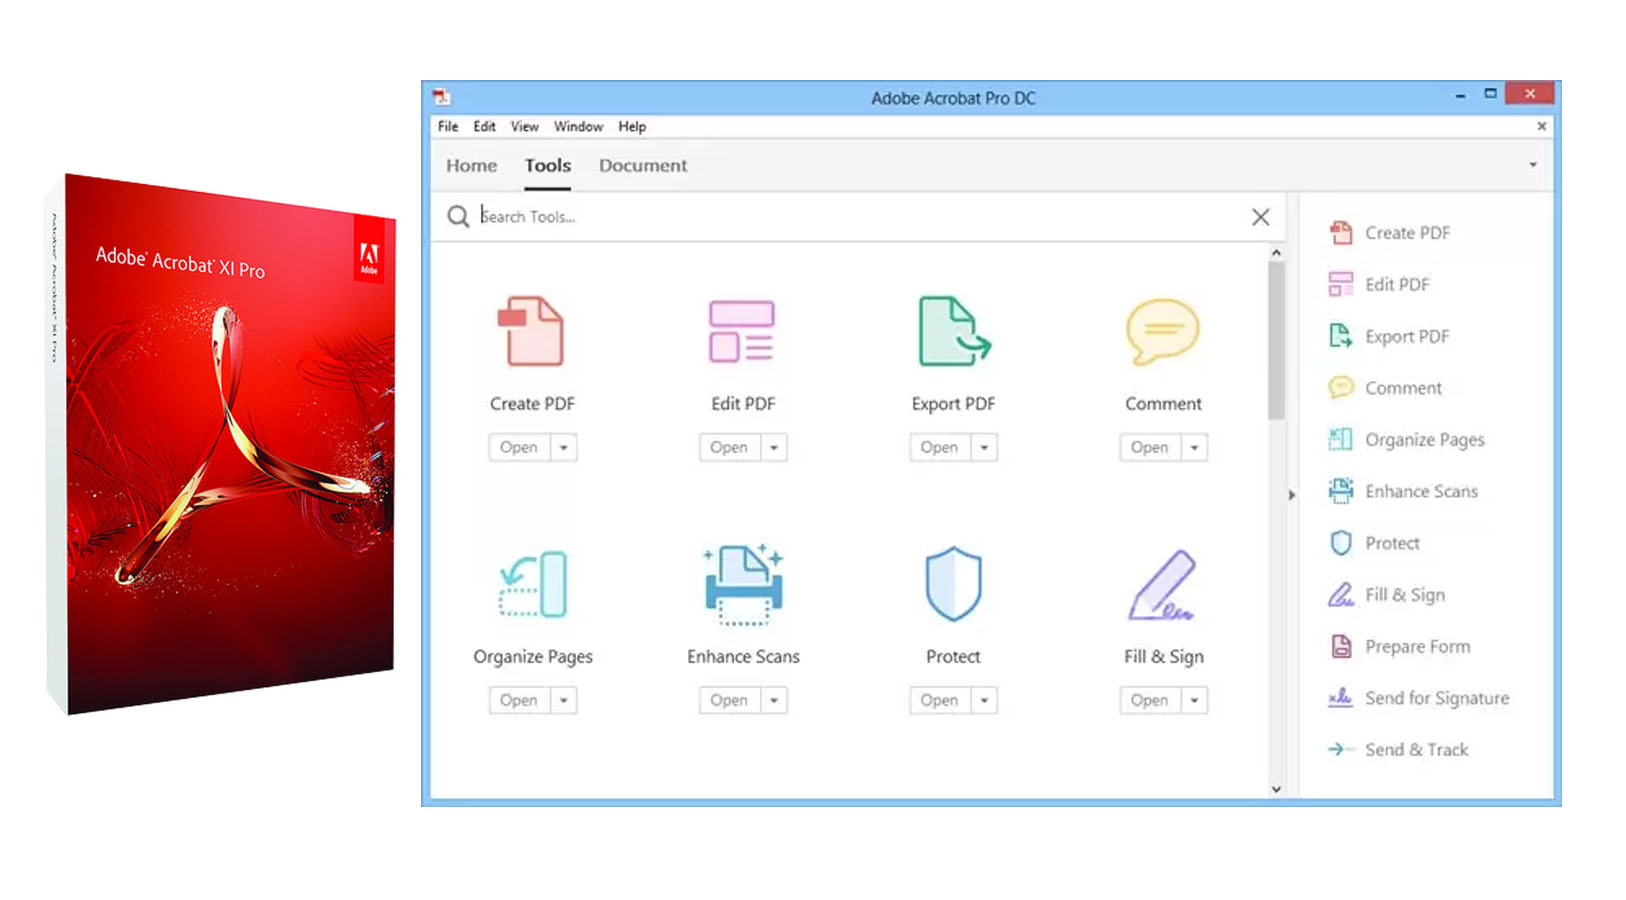Viewport: 1626px width, 900px height.
Task: Click the magnifying glass search icon
Action: tap(458, 216)
